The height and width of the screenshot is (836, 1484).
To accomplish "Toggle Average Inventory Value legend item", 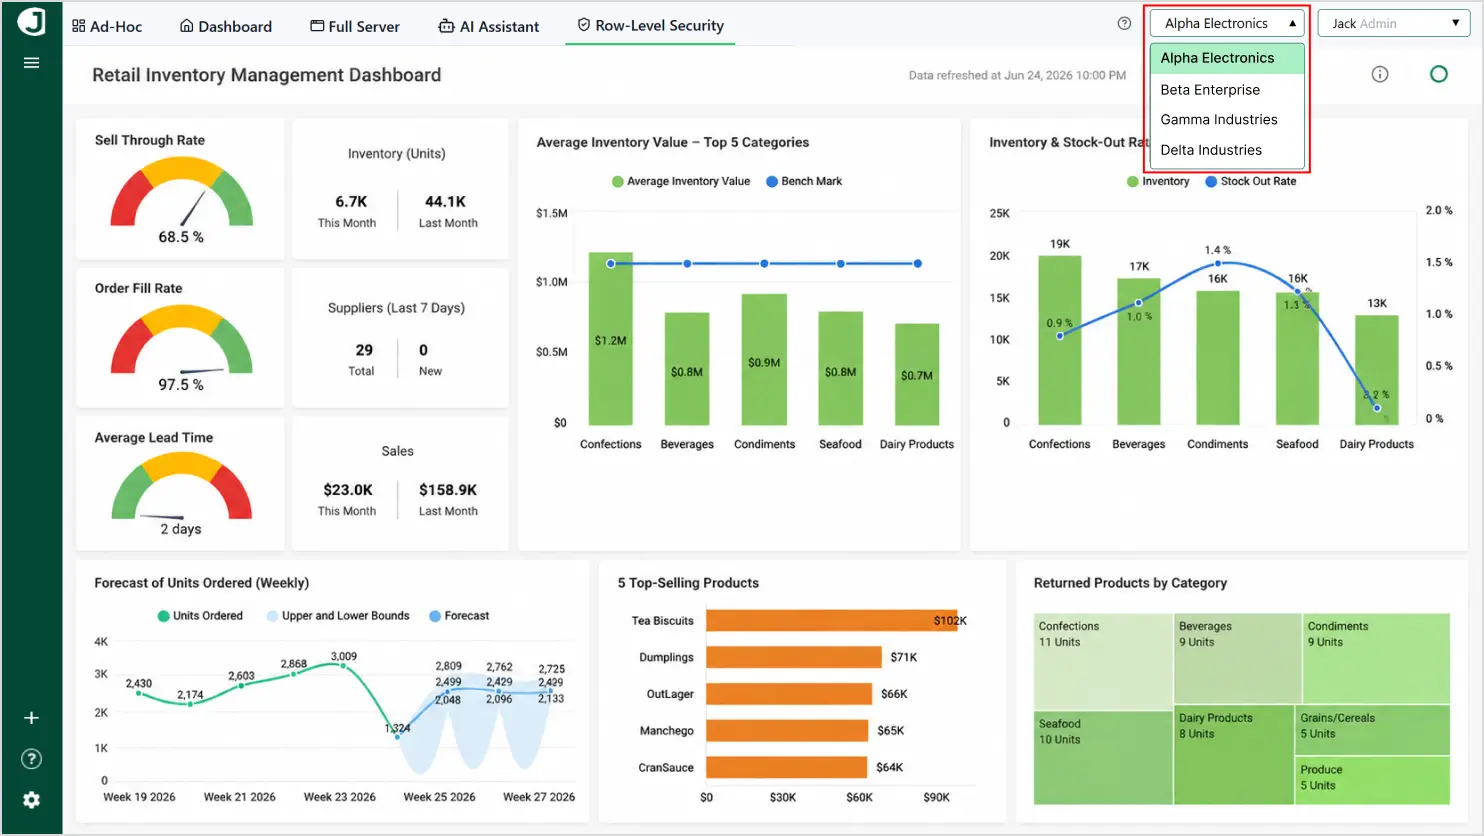I will click(x=681, y=181).
